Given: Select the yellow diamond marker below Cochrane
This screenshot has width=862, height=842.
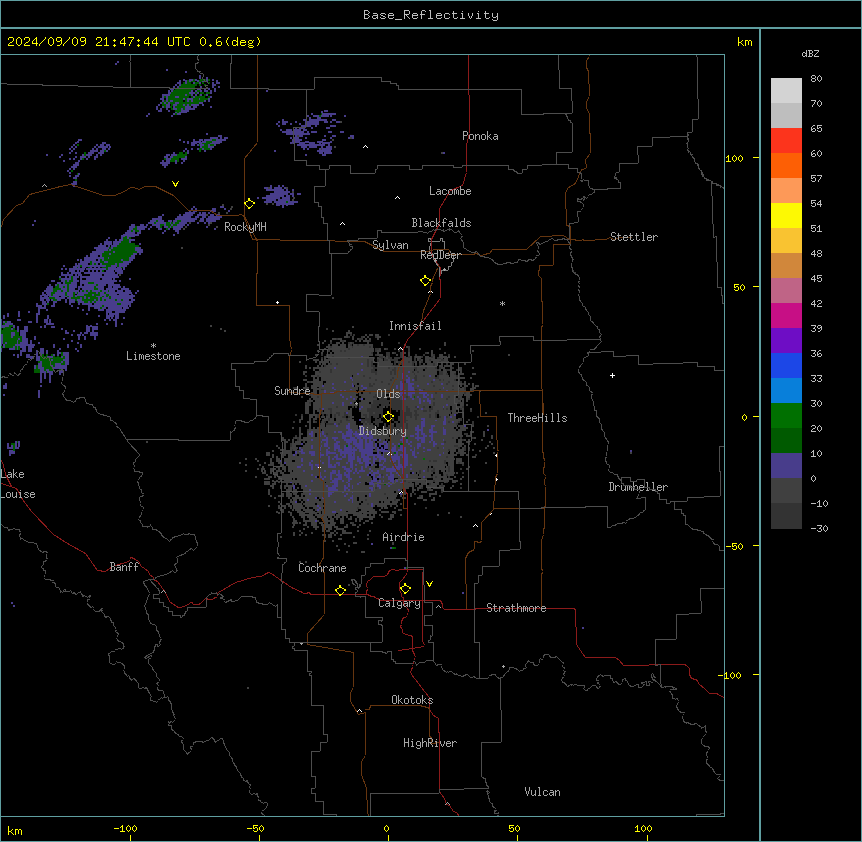Looking at the screenshot, I should tap(340, 590).
